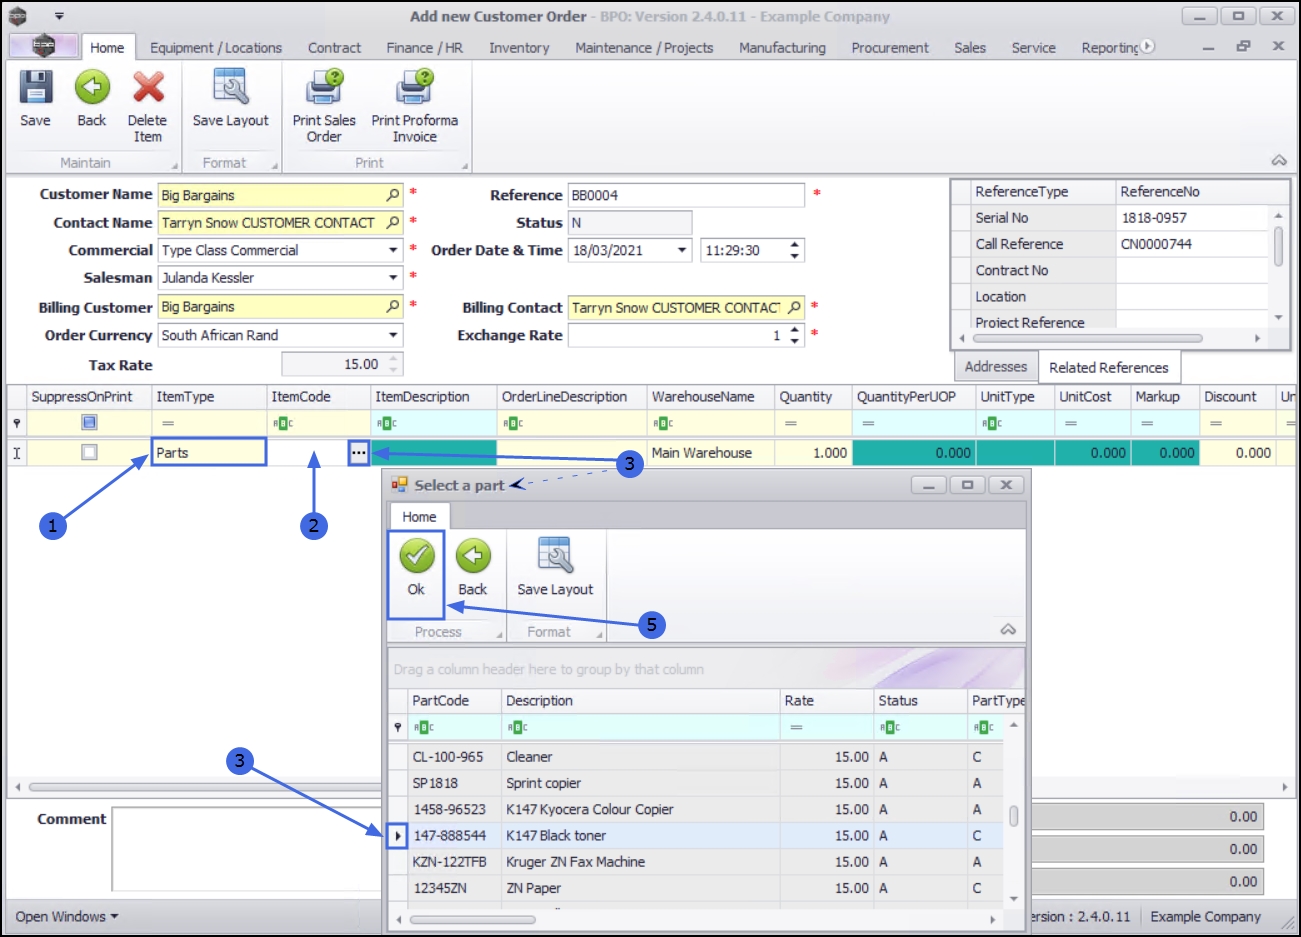The image size is (1301, 937).
Task: Open the BPO application menu button
Action: coord(43,46)
